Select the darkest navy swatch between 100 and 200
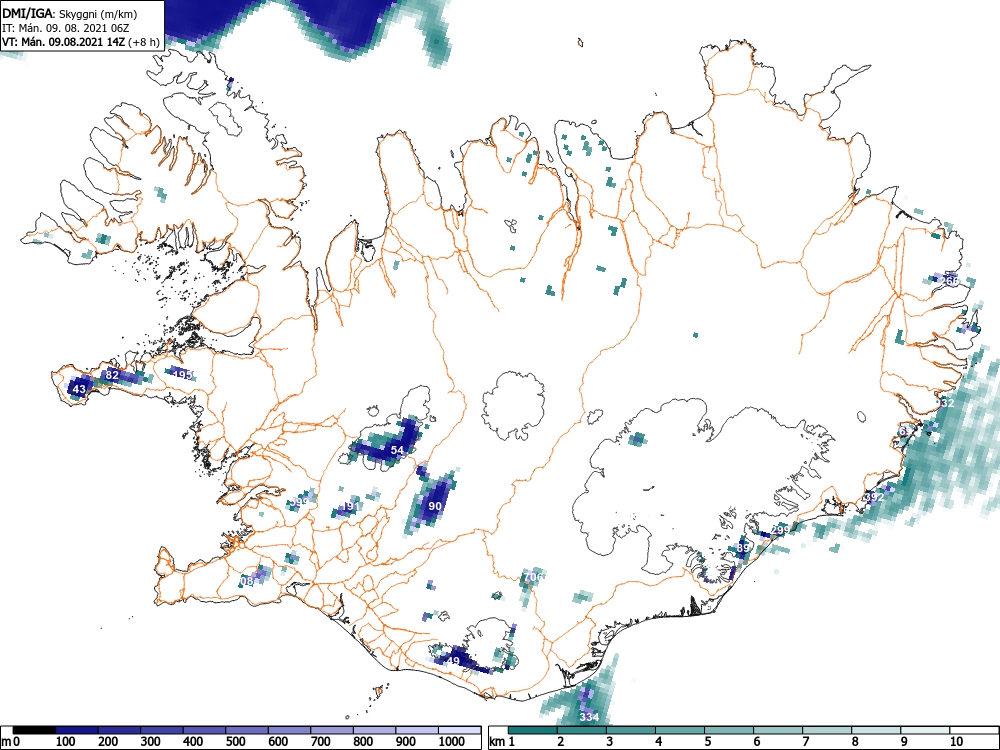 click(x=77, y=730)
